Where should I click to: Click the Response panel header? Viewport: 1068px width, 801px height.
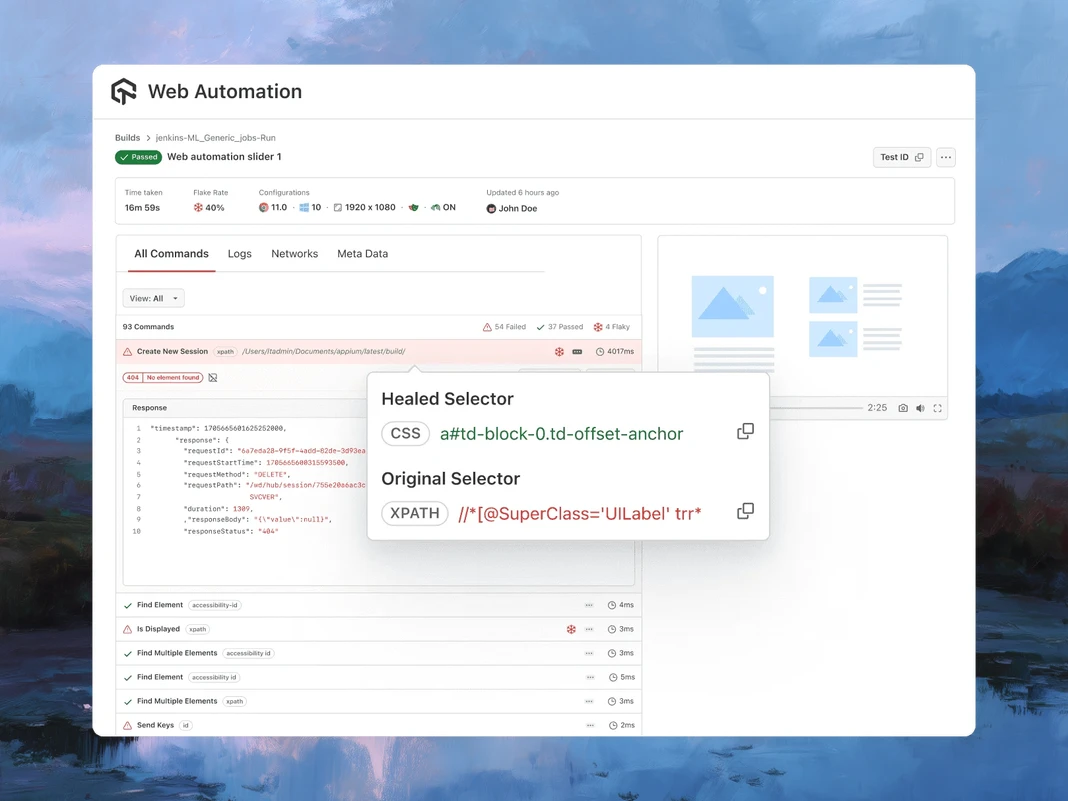[x=245, y=407]
